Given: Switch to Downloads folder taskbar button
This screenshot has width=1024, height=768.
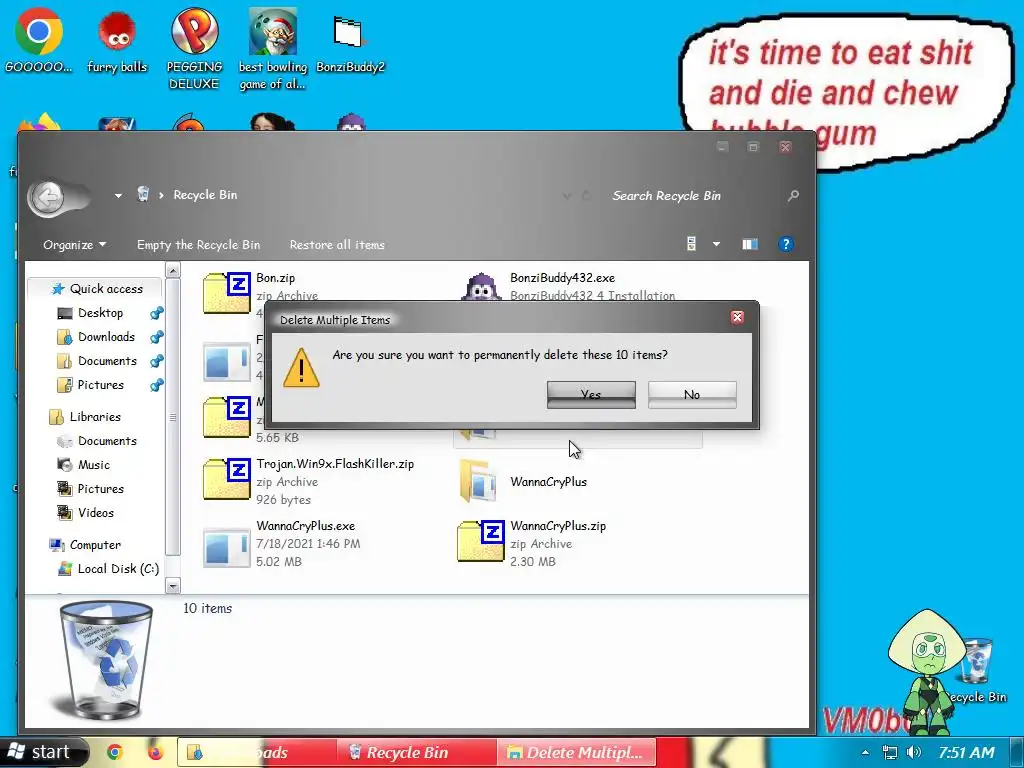Looking at the screenshot, I should tap(257, 752).
